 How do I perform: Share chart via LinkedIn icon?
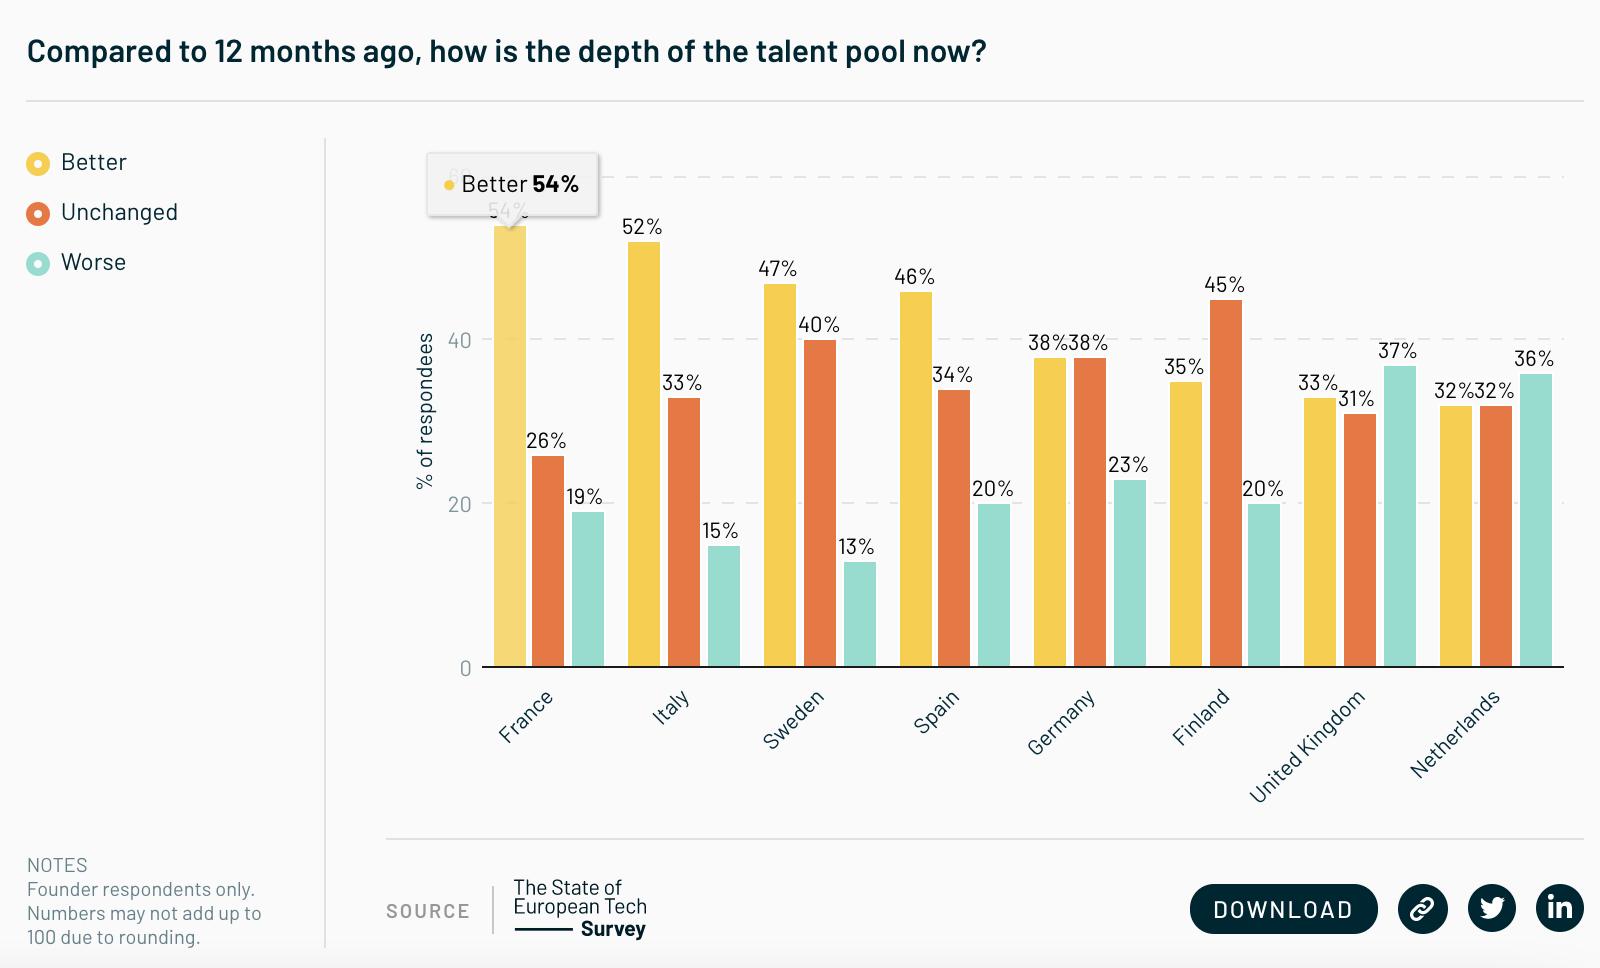click(x=1560, y=909)
